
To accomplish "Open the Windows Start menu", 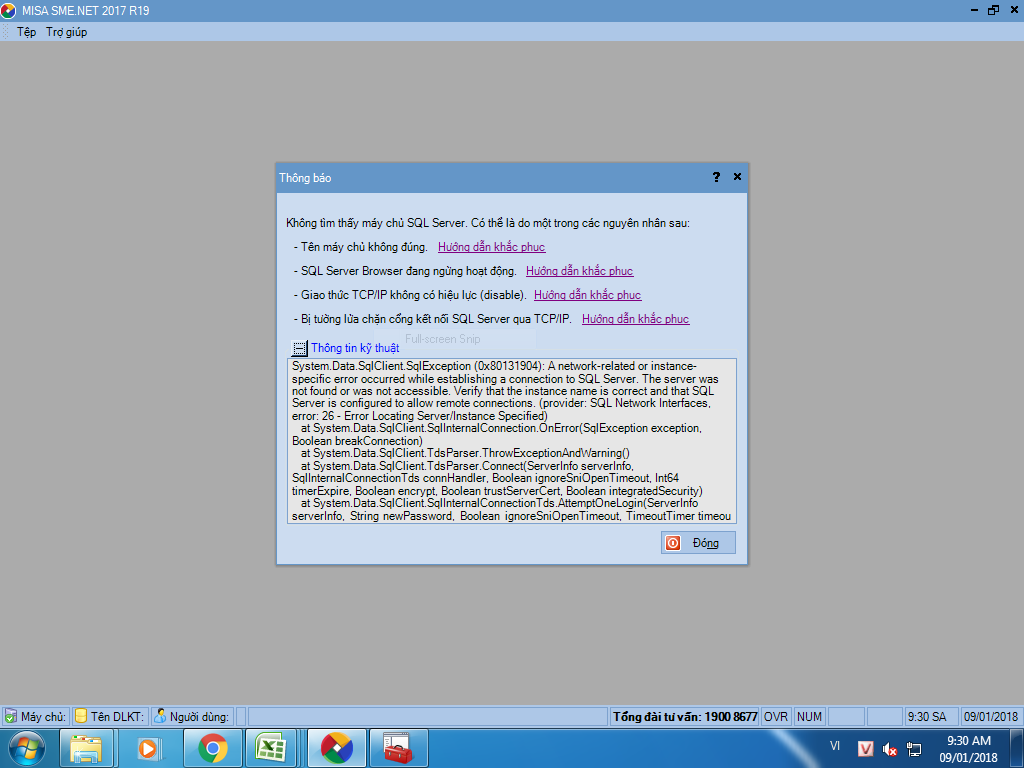I will click(27, 748).
